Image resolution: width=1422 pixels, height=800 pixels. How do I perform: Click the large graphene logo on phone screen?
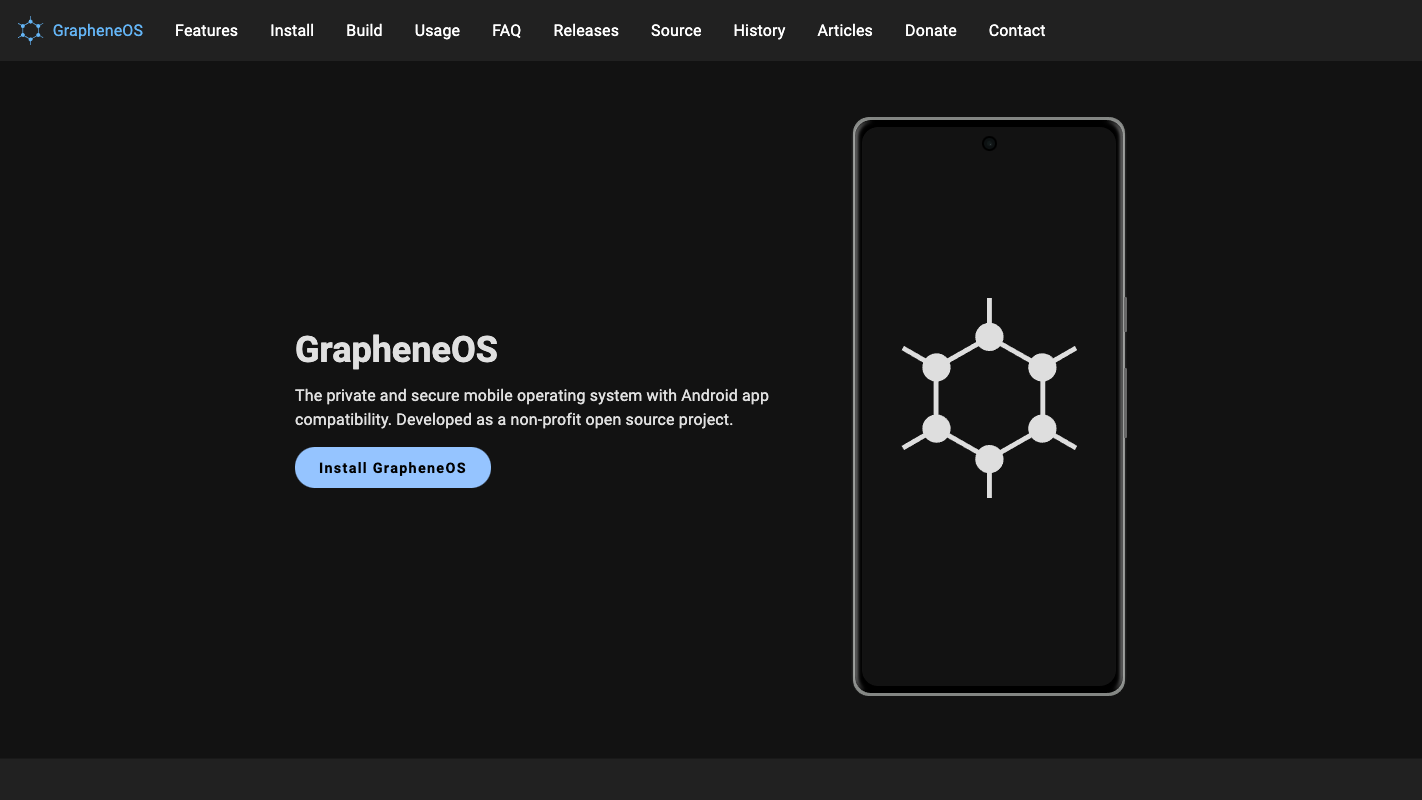(989, 398)
